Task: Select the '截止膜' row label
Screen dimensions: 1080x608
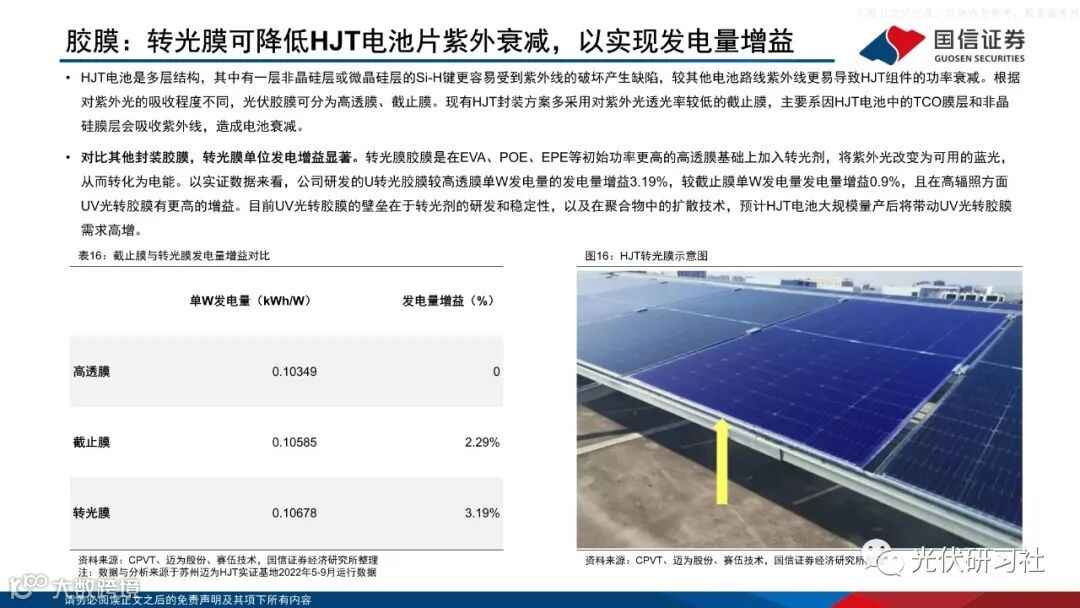Action: pos(92,442)
